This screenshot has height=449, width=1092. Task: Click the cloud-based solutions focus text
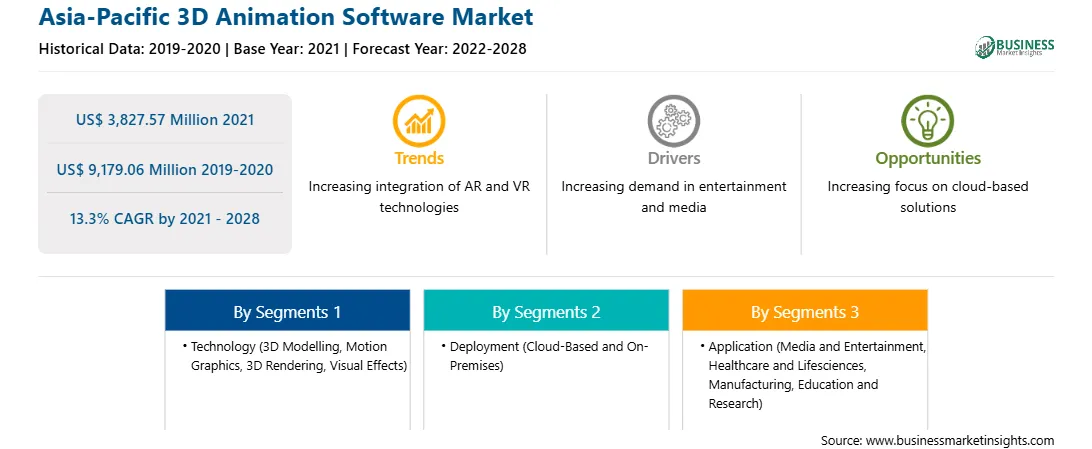928,197
